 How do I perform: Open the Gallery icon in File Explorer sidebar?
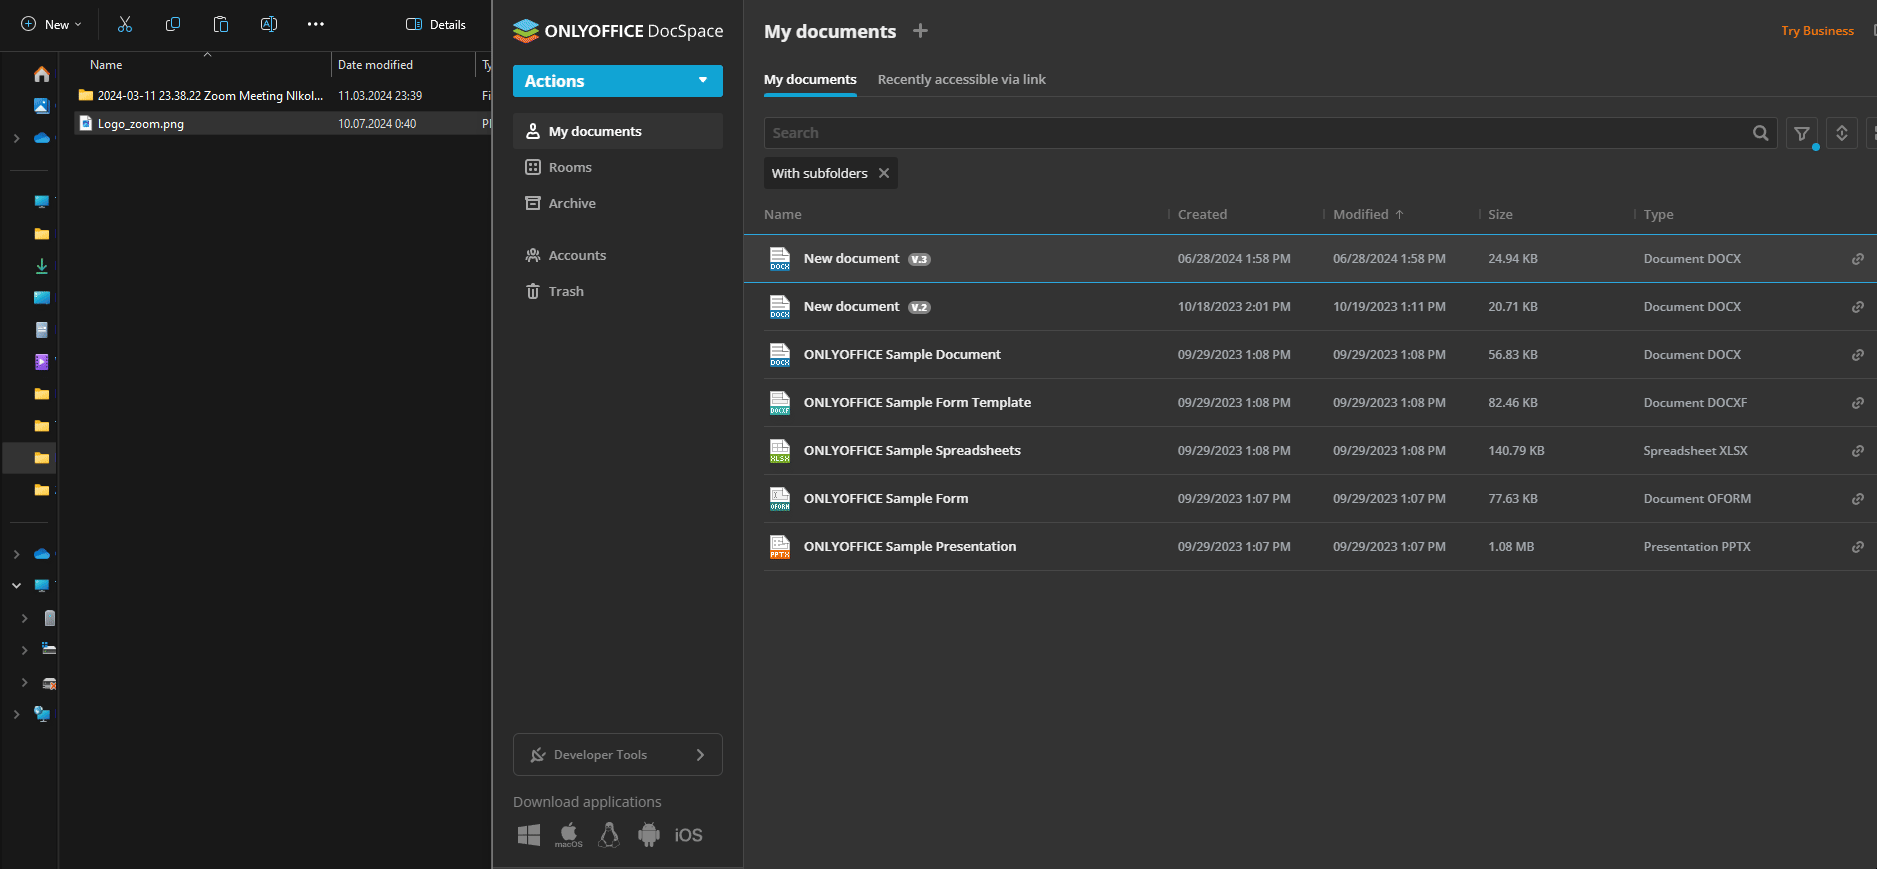click(42, 106)
